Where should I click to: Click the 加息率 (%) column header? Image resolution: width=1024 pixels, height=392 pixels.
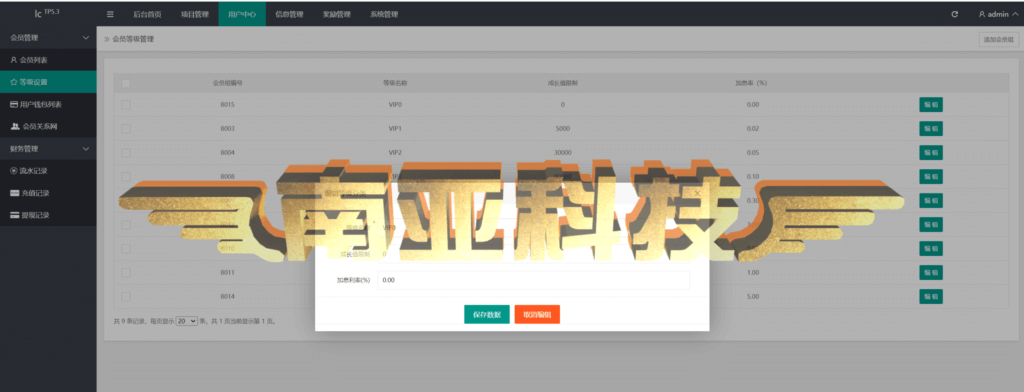click(x=750, y=83)
